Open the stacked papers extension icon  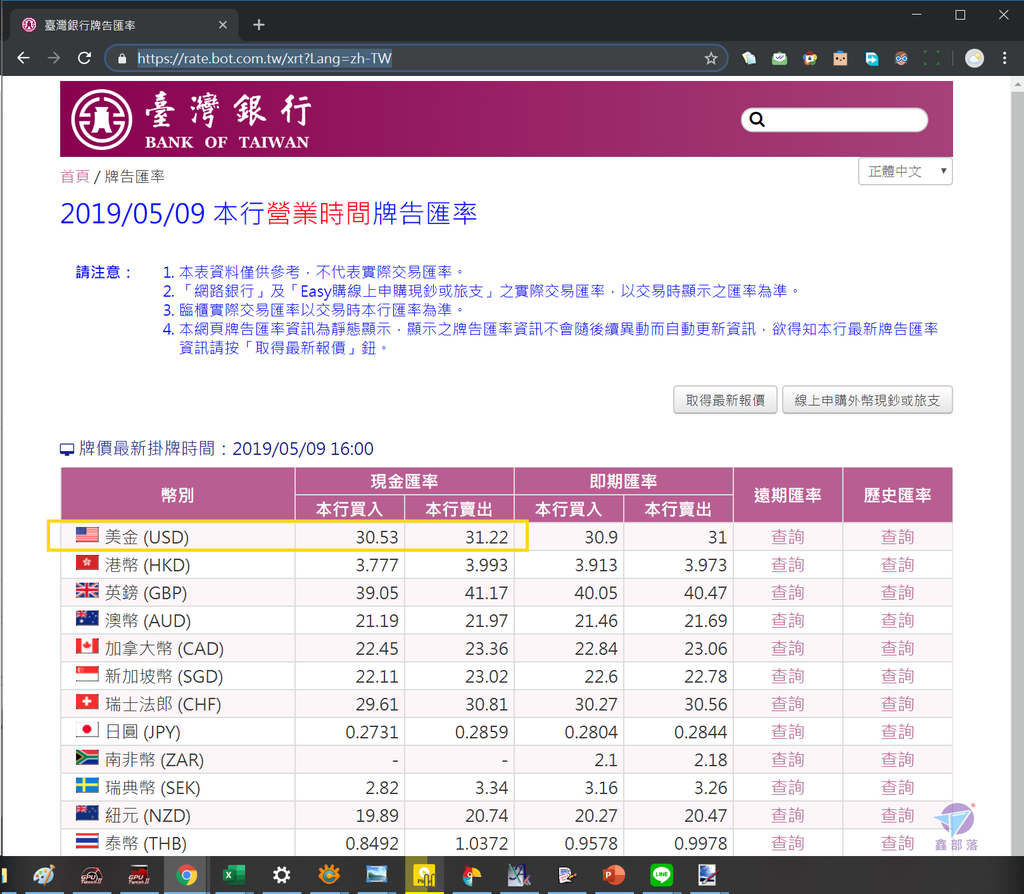pyautogui.click(x=749, y=59)
